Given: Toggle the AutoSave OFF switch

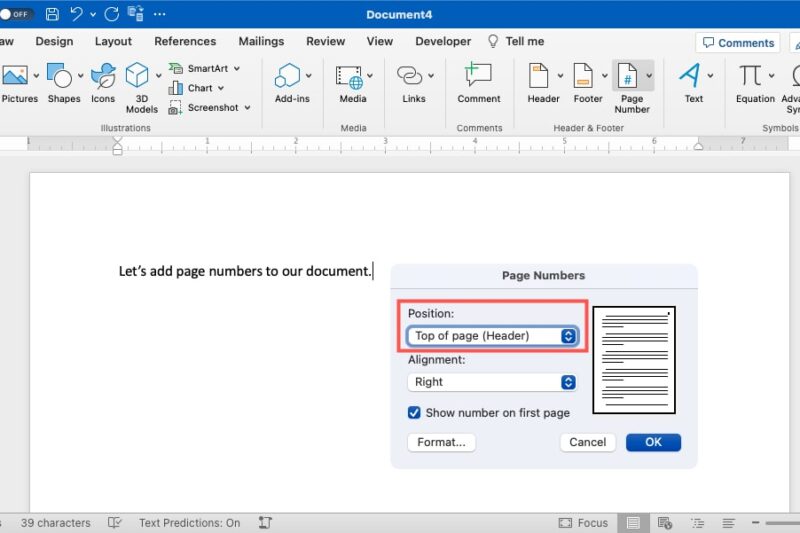Looking at the screenshot, I should (15, 14).
